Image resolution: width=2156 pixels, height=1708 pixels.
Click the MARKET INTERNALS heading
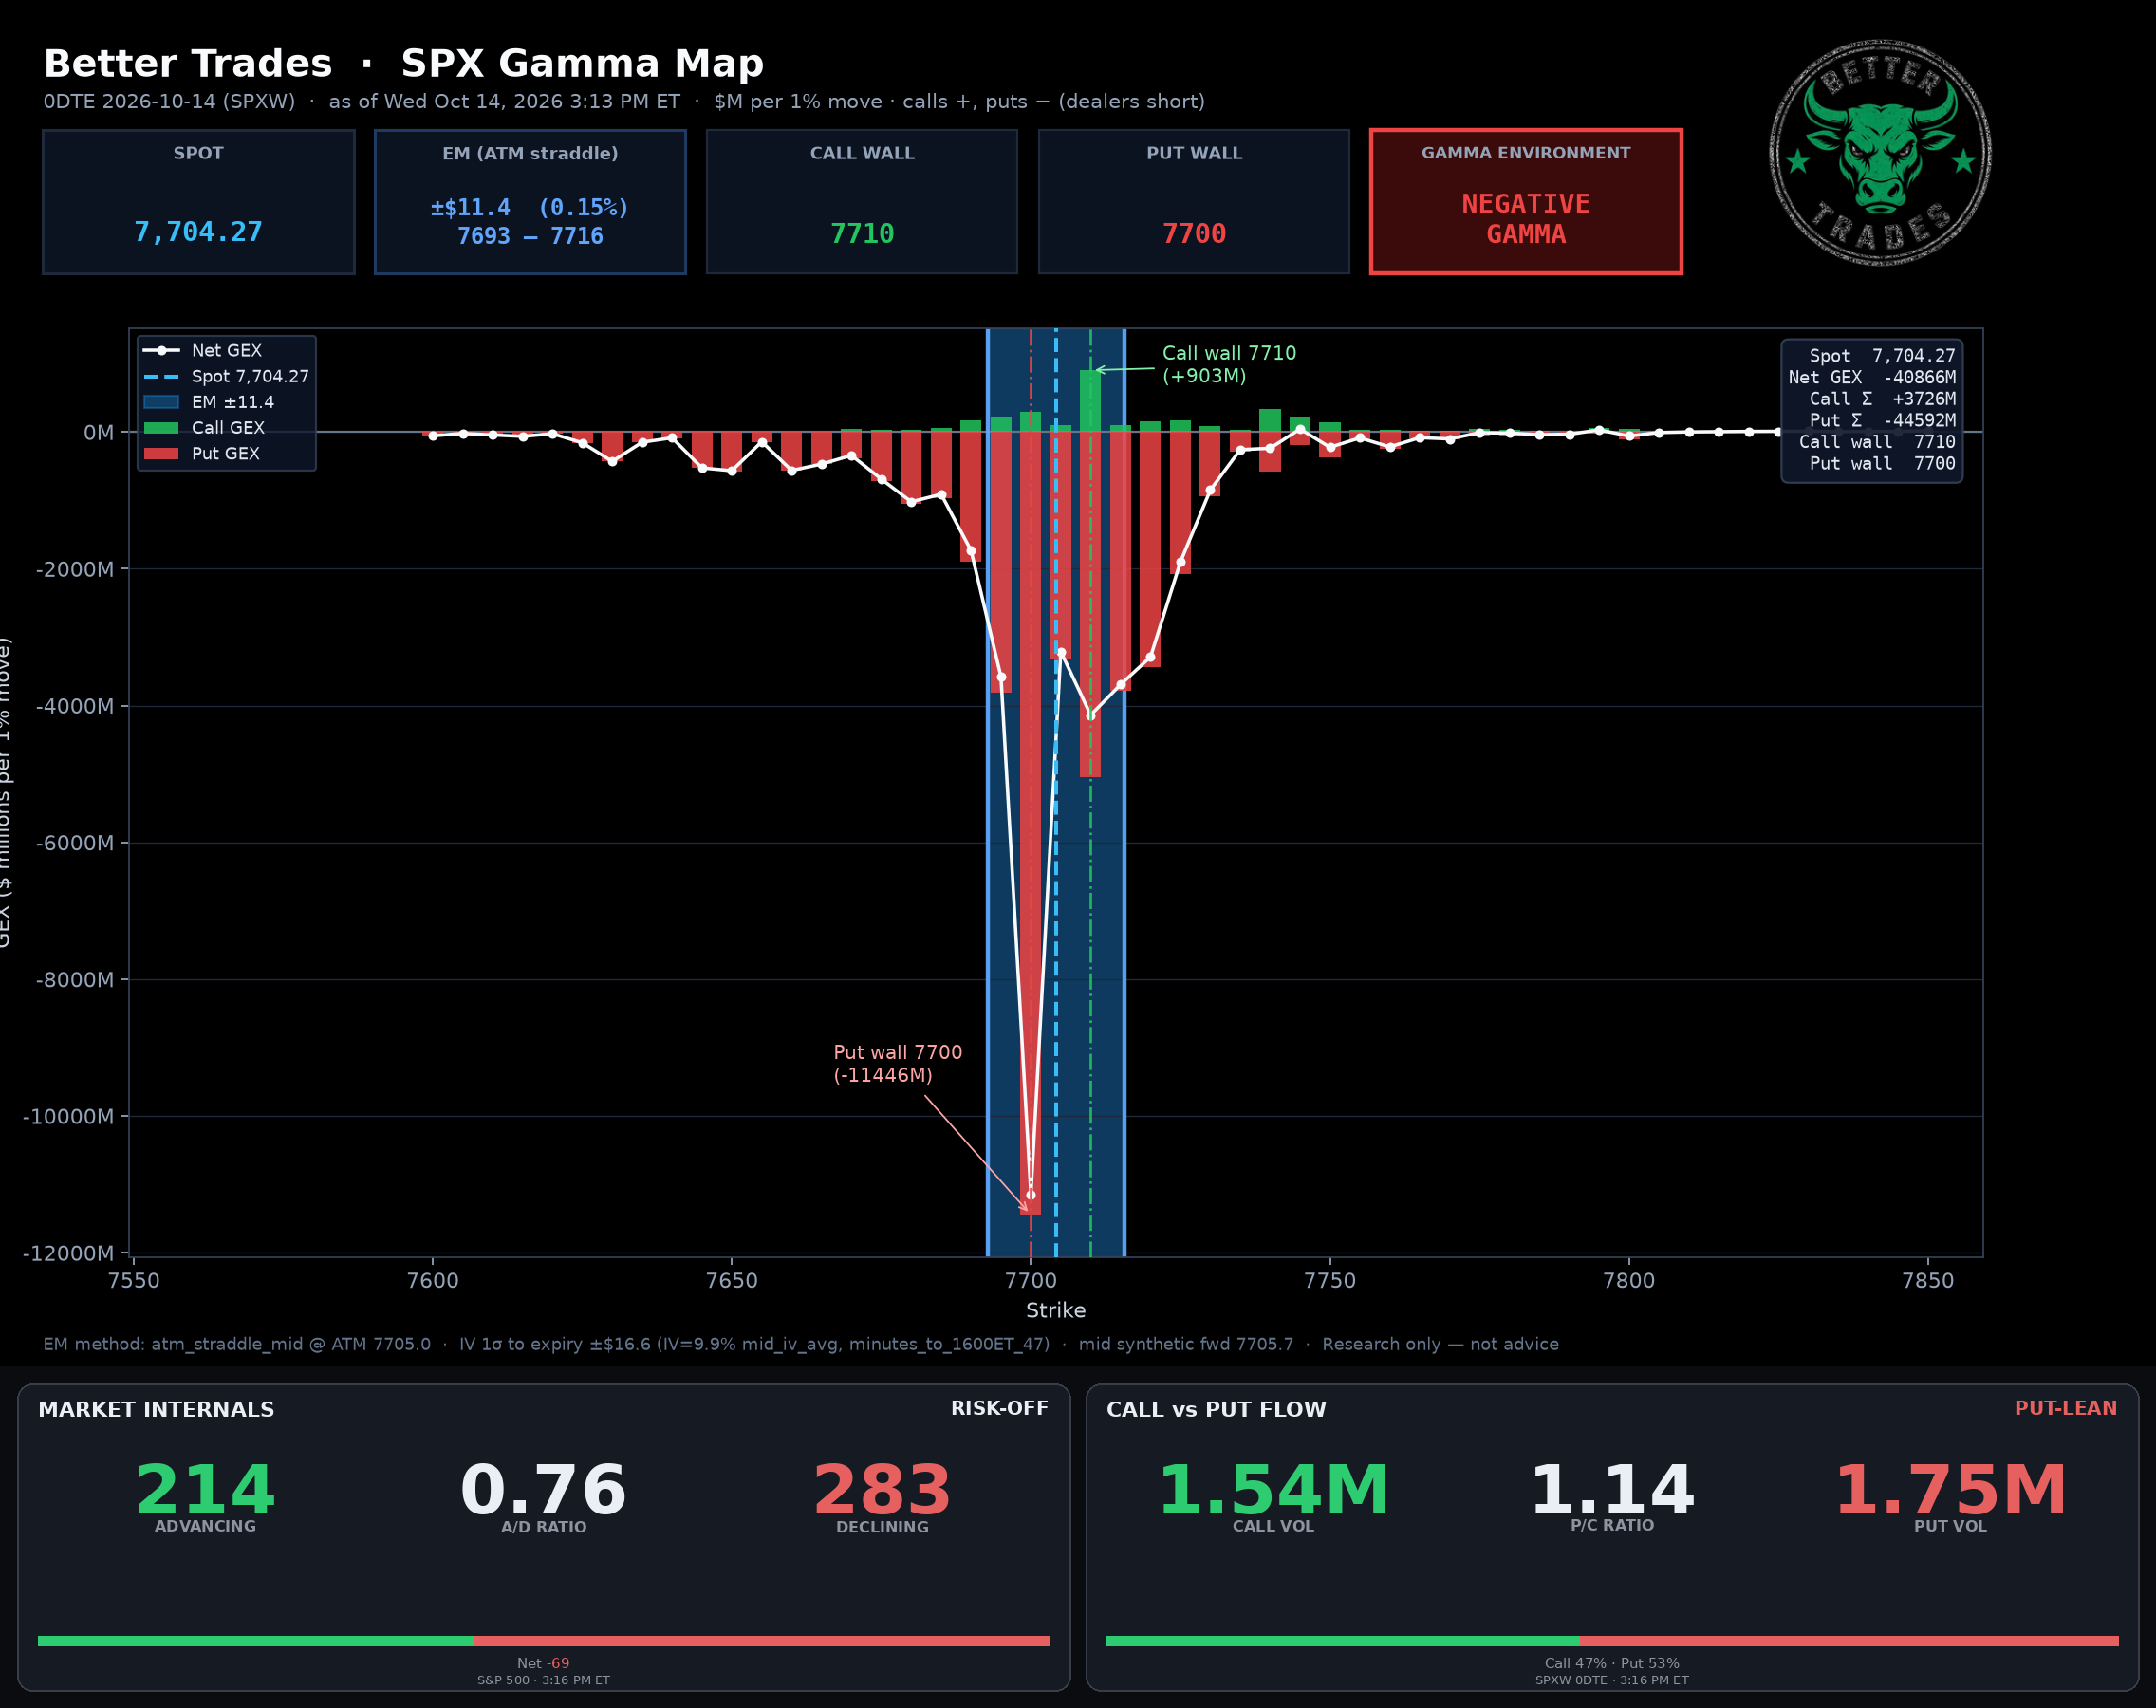pyautogui.click(x=156, y=1409)
